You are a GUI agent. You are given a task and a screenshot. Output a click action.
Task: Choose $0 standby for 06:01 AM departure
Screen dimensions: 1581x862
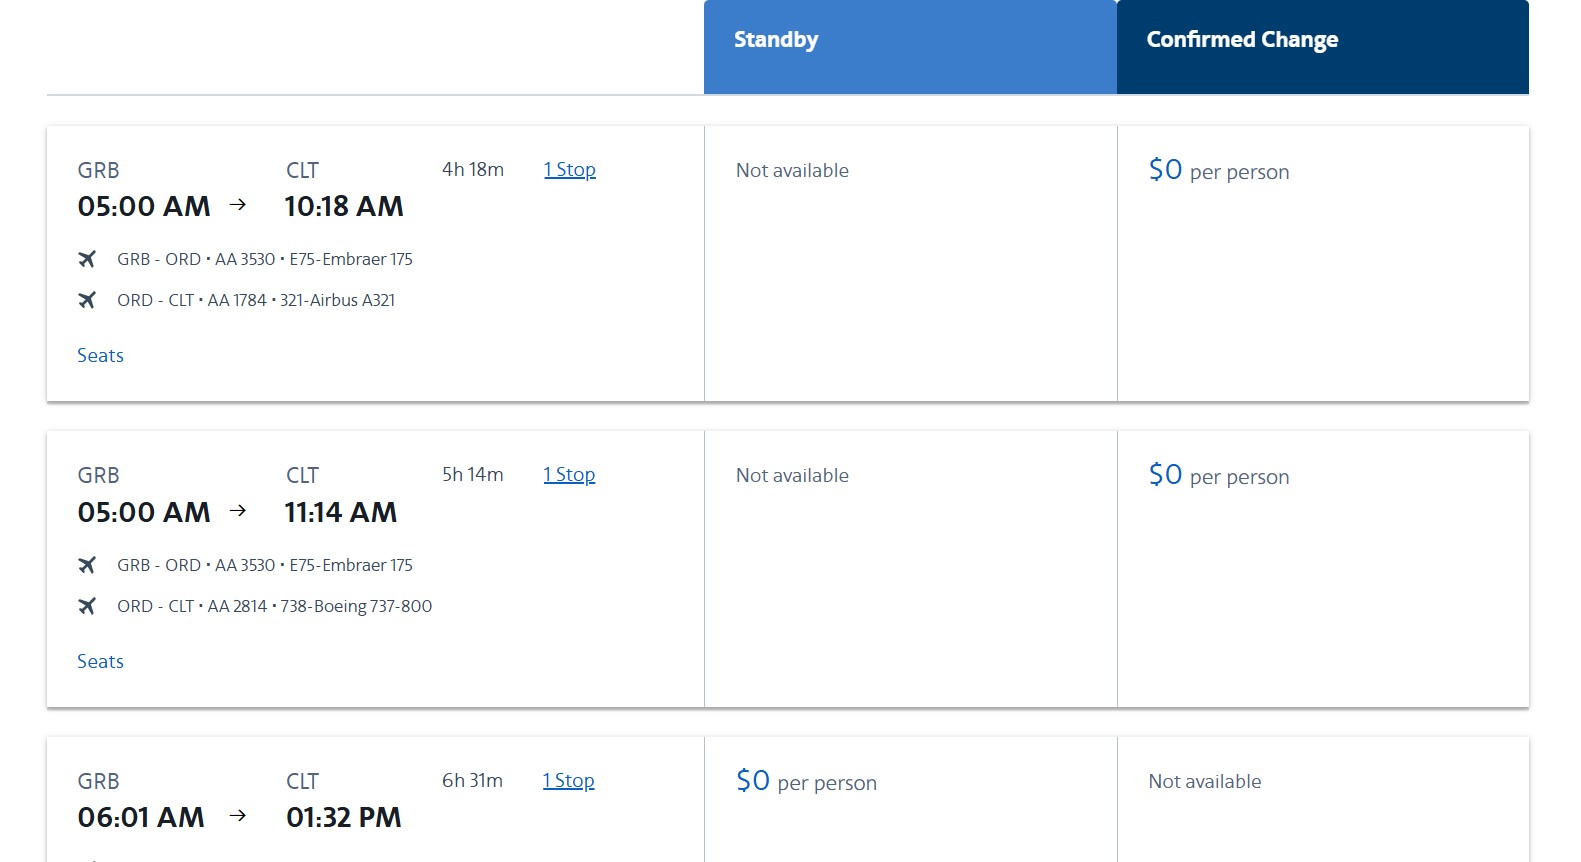pyautogui.click(x=806, y=781)
